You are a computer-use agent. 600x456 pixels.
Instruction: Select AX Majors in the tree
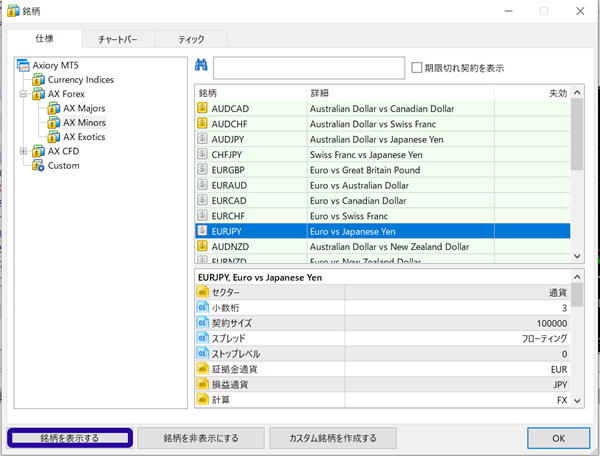[x=84, y=108]
